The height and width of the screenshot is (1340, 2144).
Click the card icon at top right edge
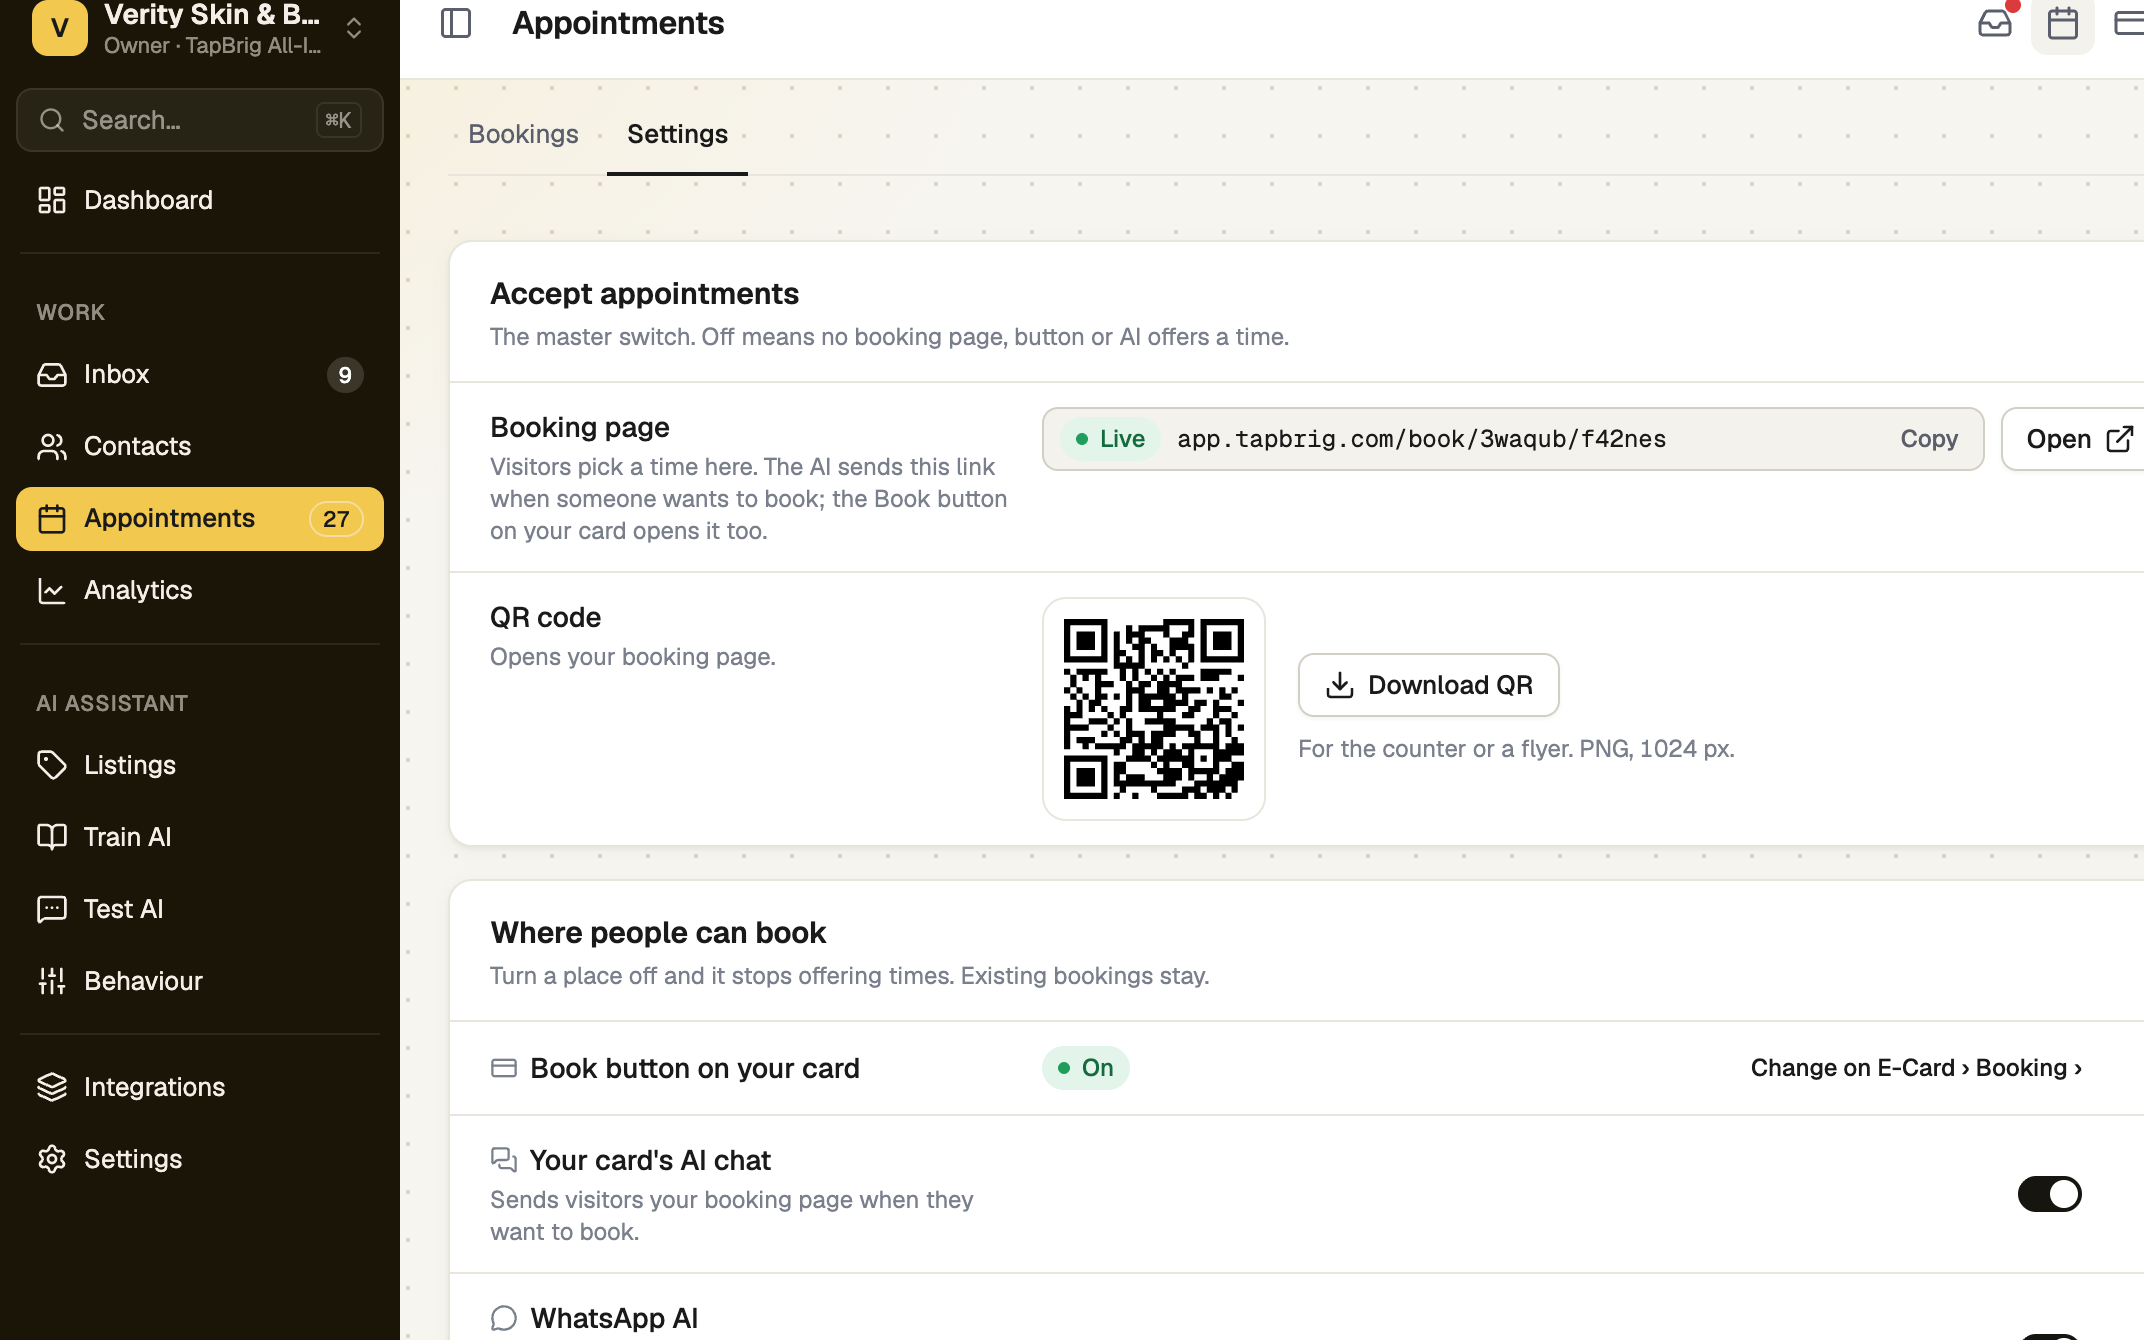point(2128,23)
